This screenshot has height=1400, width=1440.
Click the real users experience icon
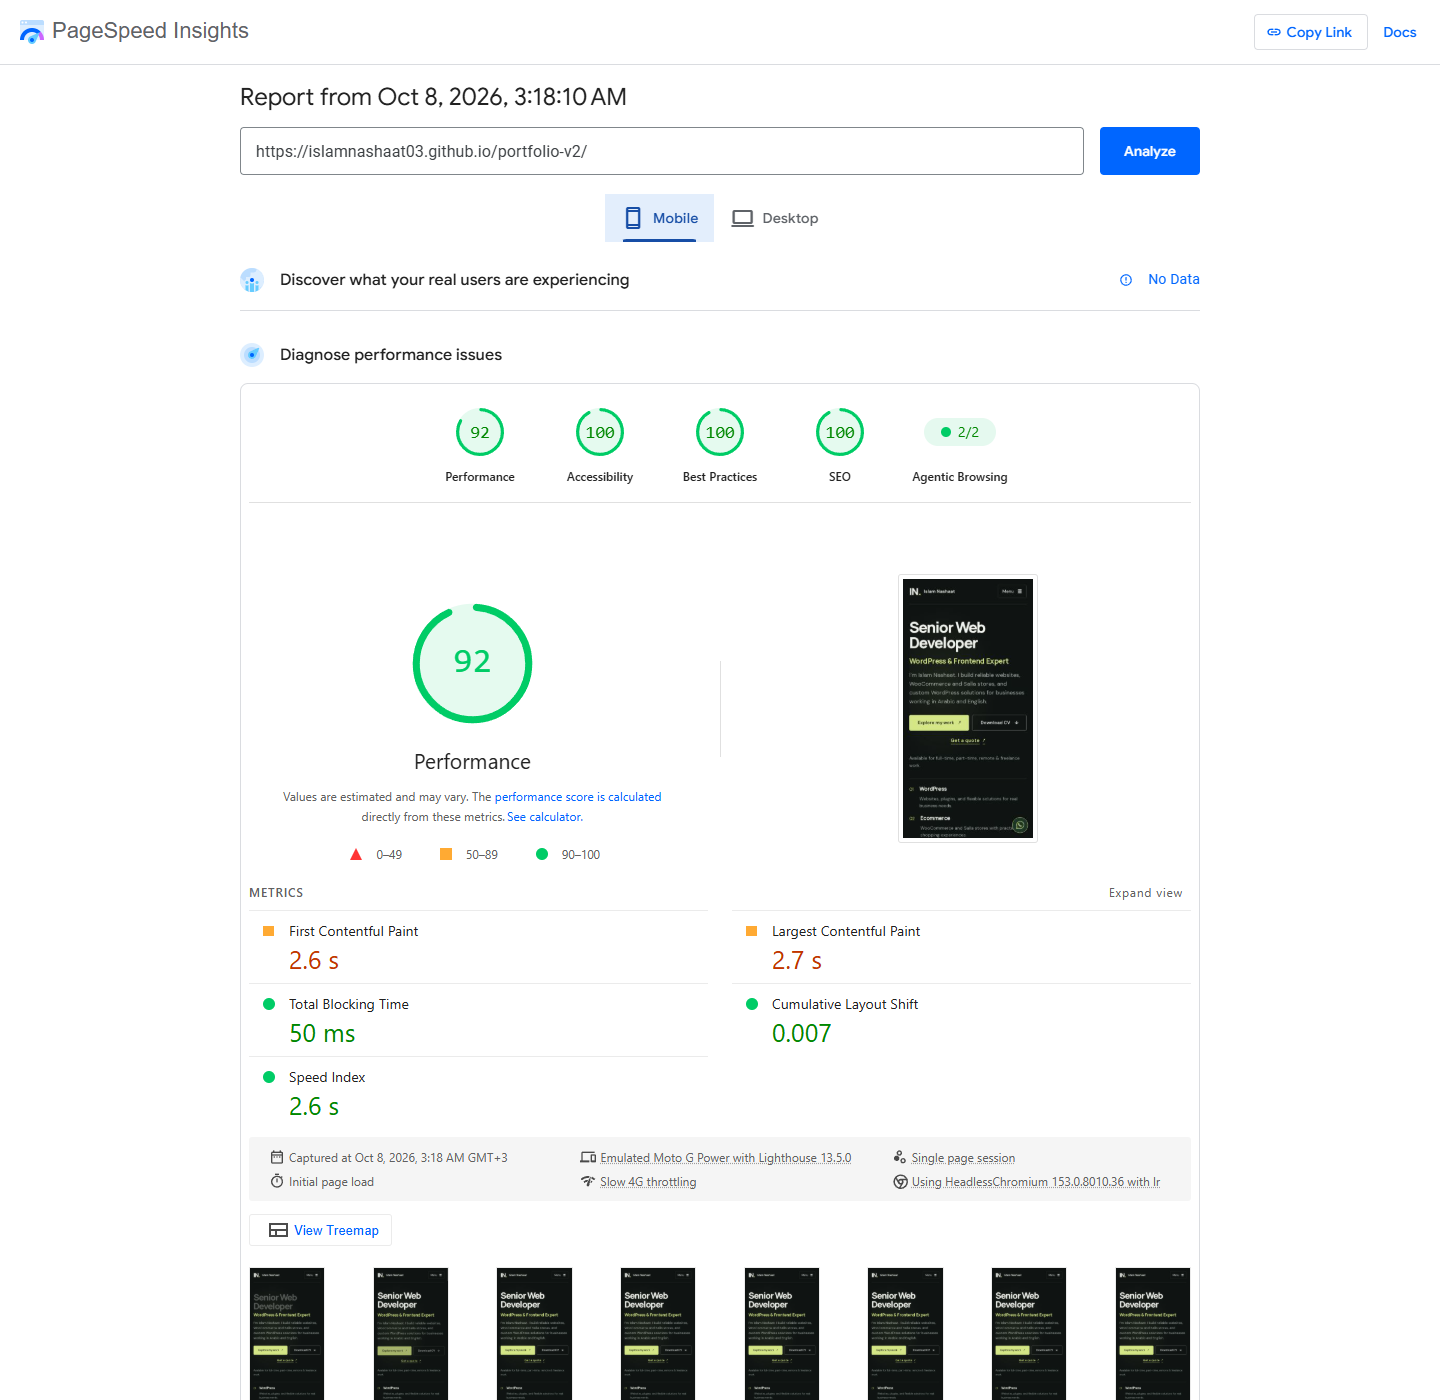click(252, 280)
